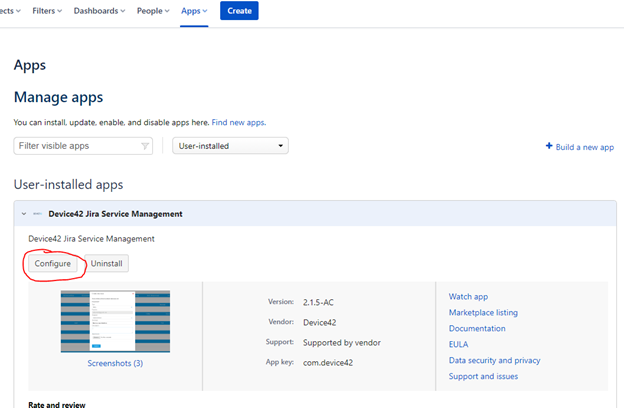Screen dimensions: 624x408
Task: Open the EULA link
Action: (x=458, y=344)
